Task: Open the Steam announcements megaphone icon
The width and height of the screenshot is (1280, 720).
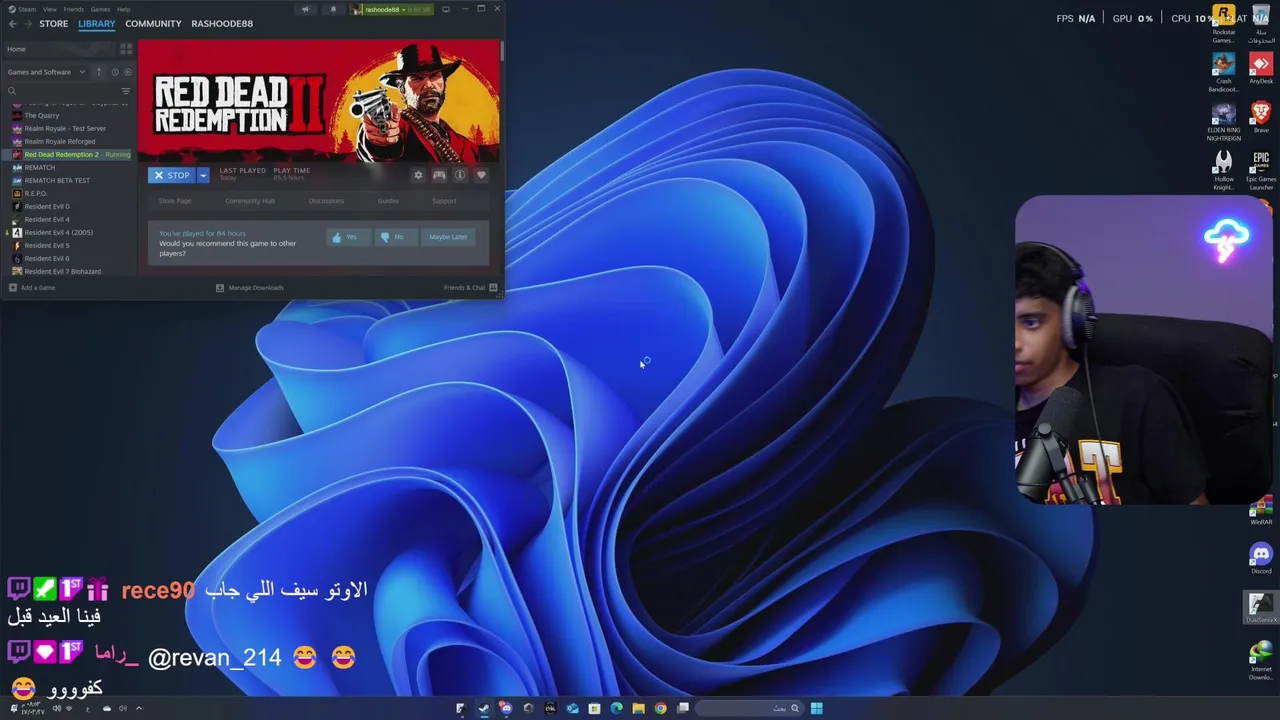Action: (x=305, y=9)
